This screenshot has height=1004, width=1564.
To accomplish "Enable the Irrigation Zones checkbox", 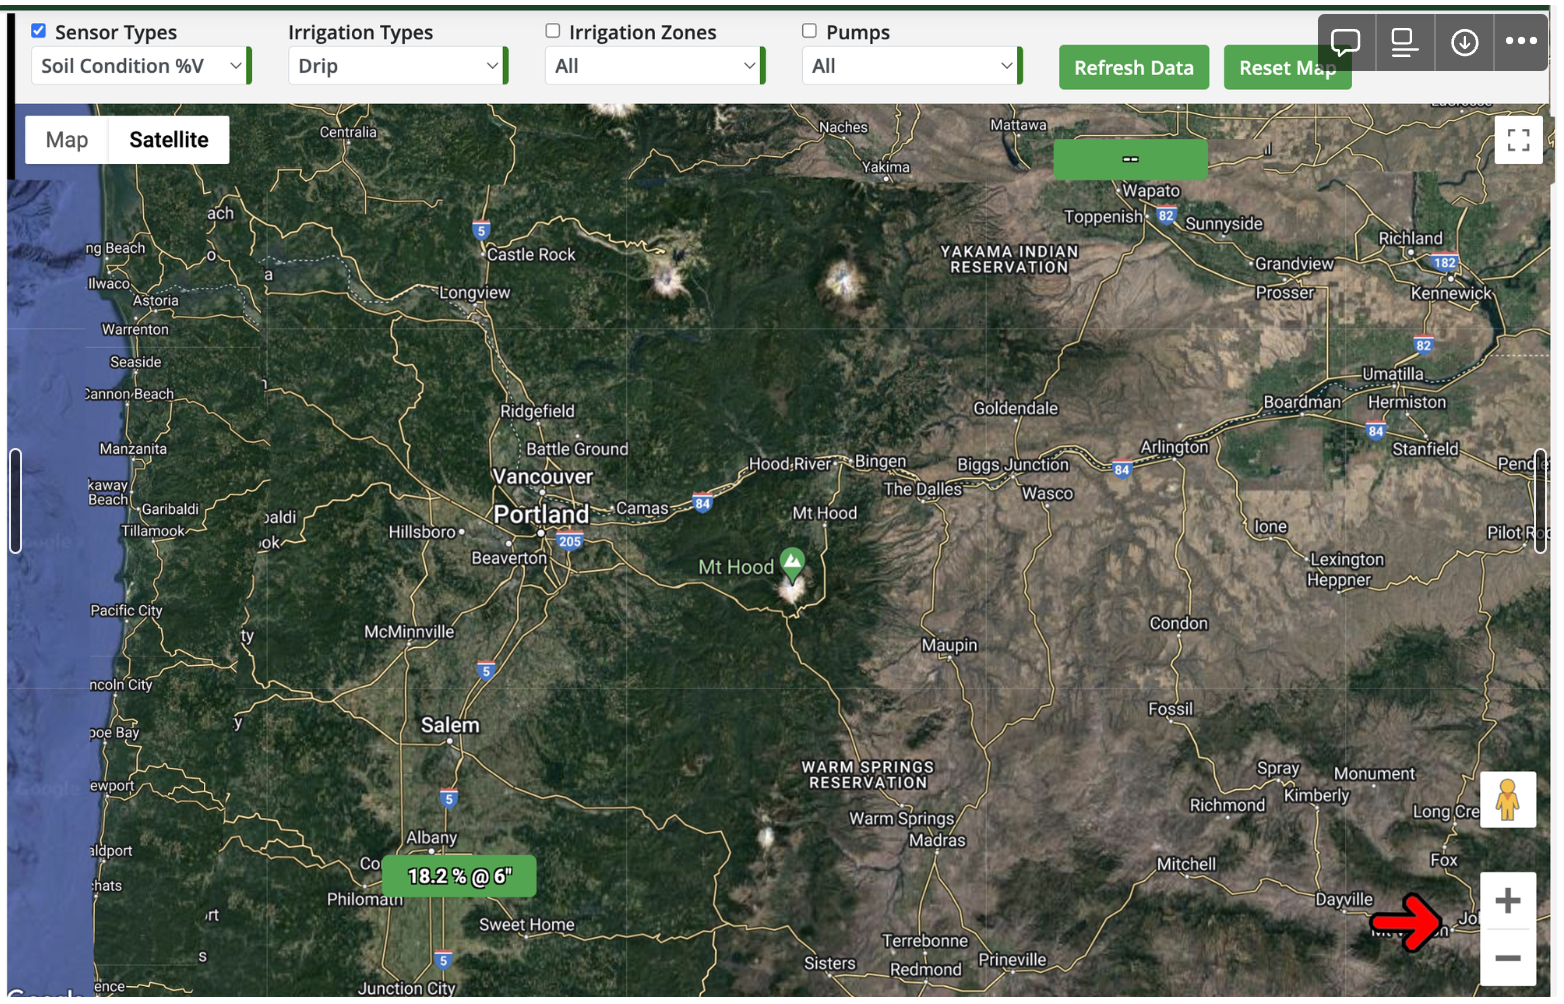I will click(552, 31).
